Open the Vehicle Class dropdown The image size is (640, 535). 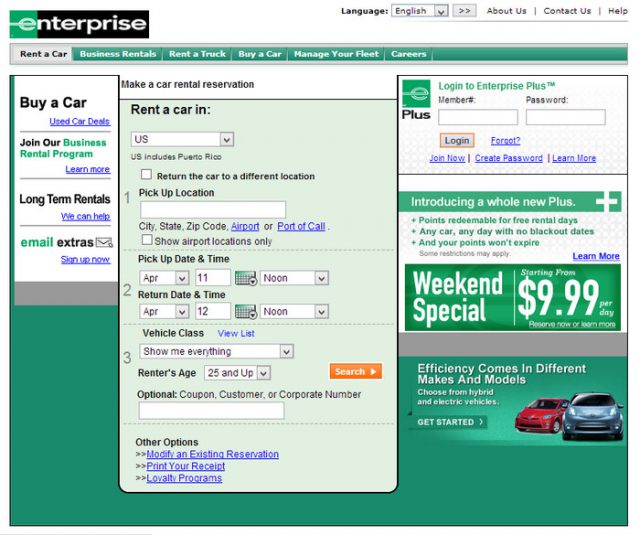pyautogui.click(x=216, y=352)
